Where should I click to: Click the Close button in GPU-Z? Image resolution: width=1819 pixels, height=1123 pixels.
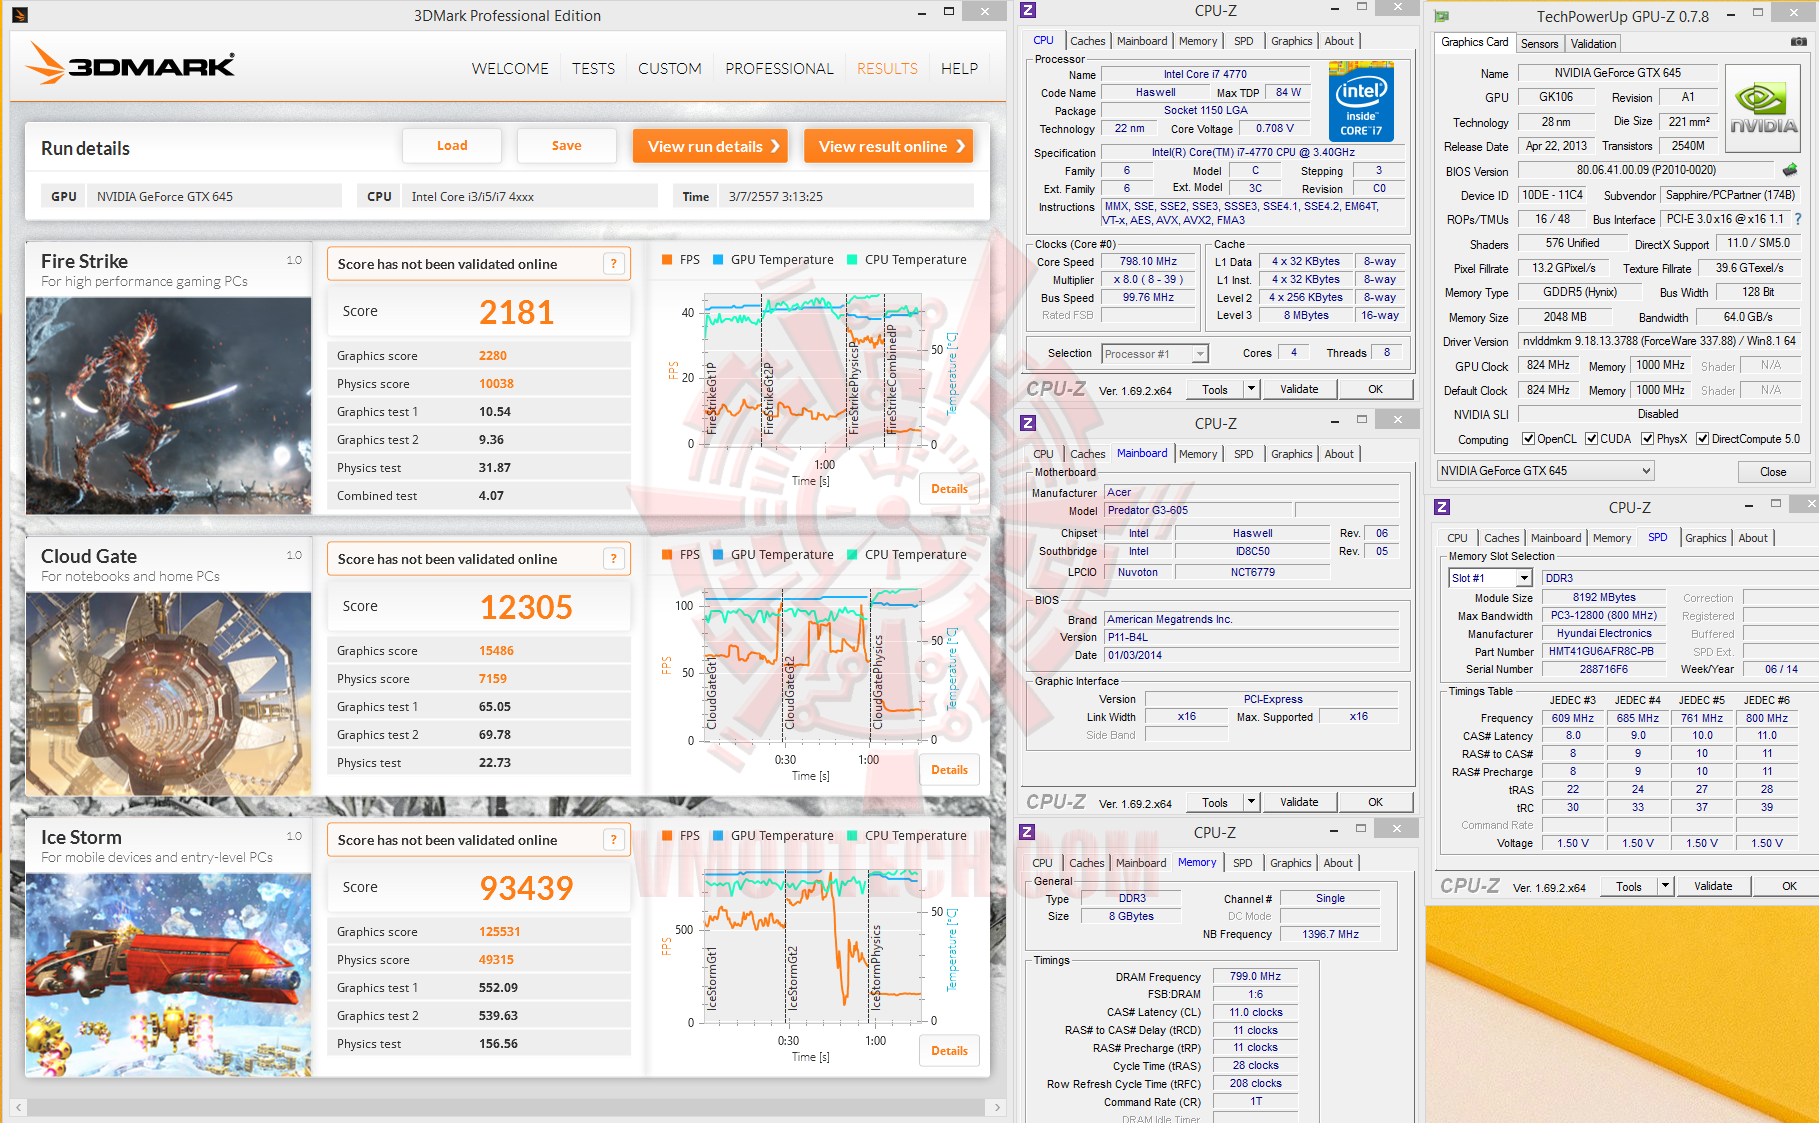coord(1773,472)
